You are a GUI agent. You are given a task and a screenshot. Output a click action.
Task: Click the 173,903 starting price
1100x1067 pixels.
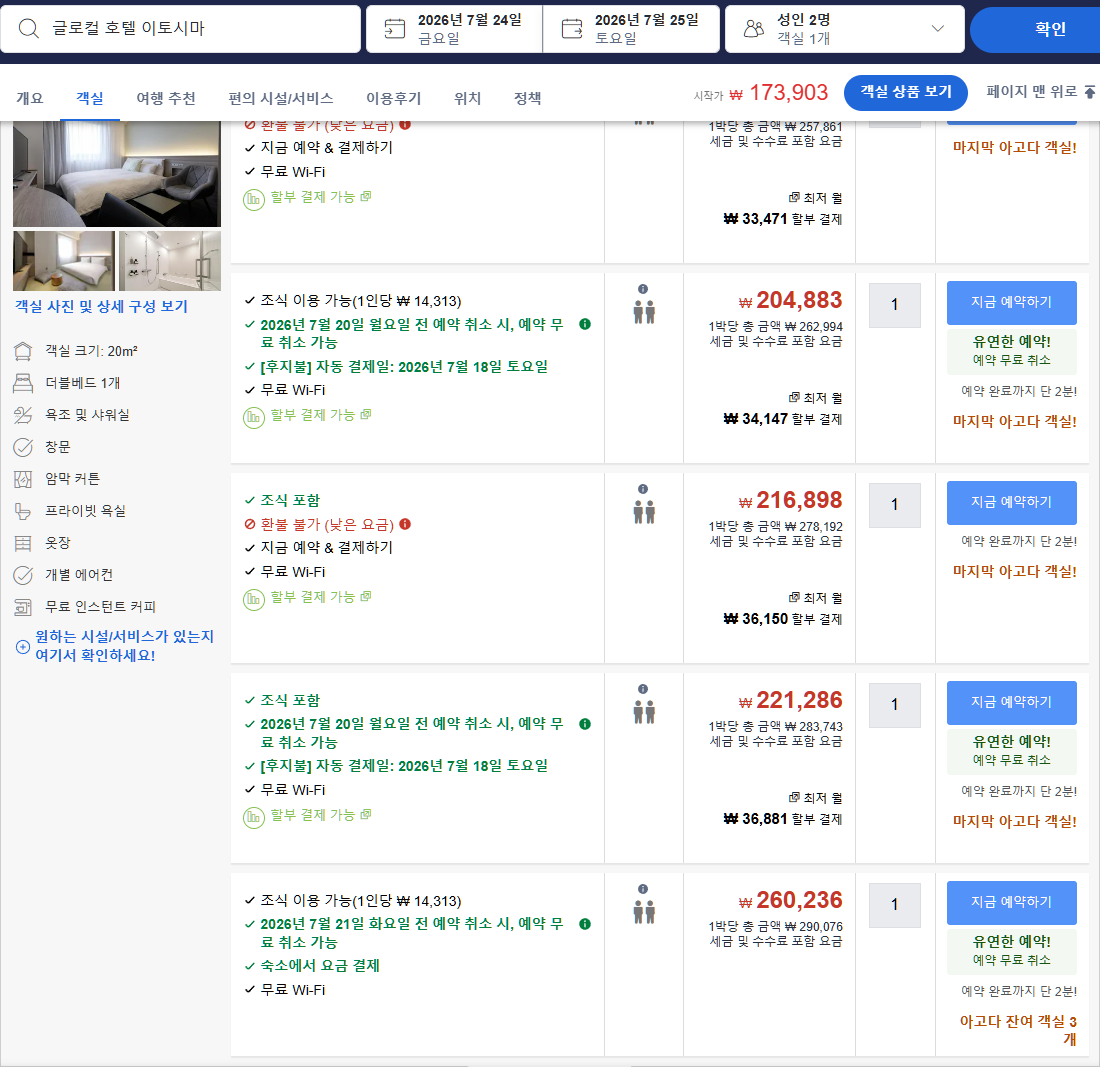pyautogui.click(x=779, y=93)
